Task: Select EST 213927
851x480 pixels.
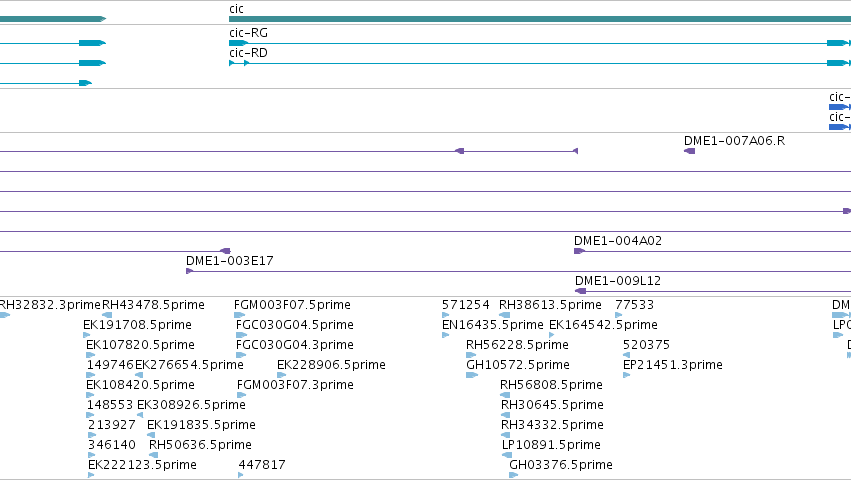Action: point(111,425)
